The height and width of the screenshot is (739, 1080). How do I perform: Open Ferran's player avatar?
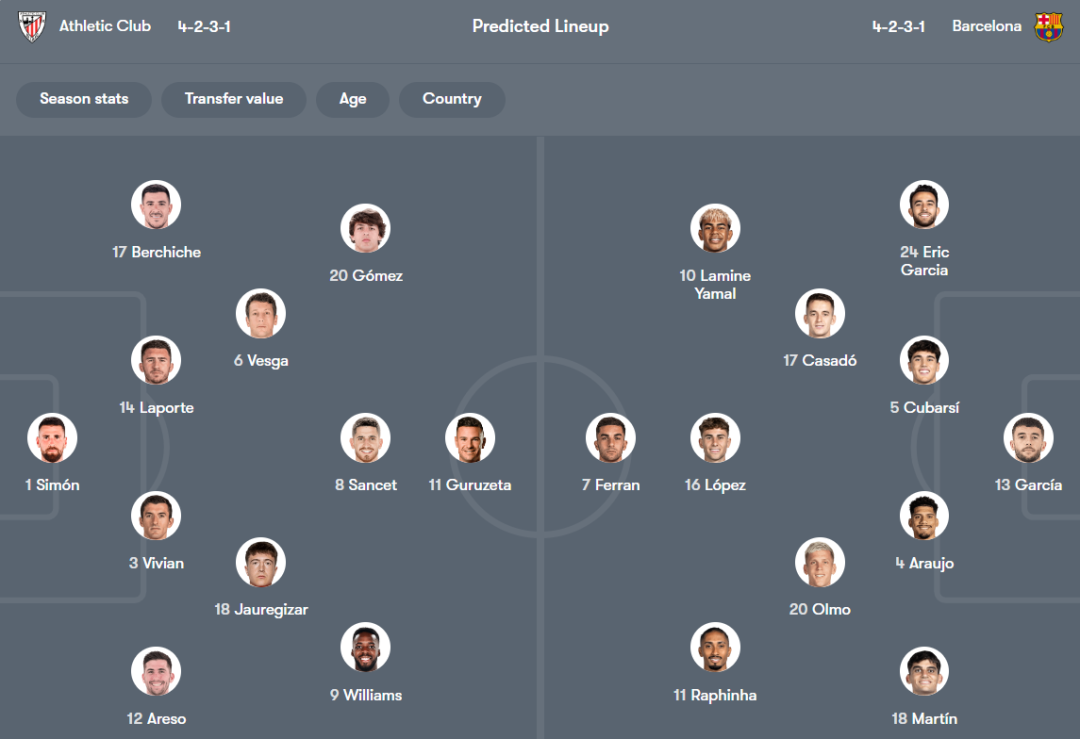tap(611, 438)
